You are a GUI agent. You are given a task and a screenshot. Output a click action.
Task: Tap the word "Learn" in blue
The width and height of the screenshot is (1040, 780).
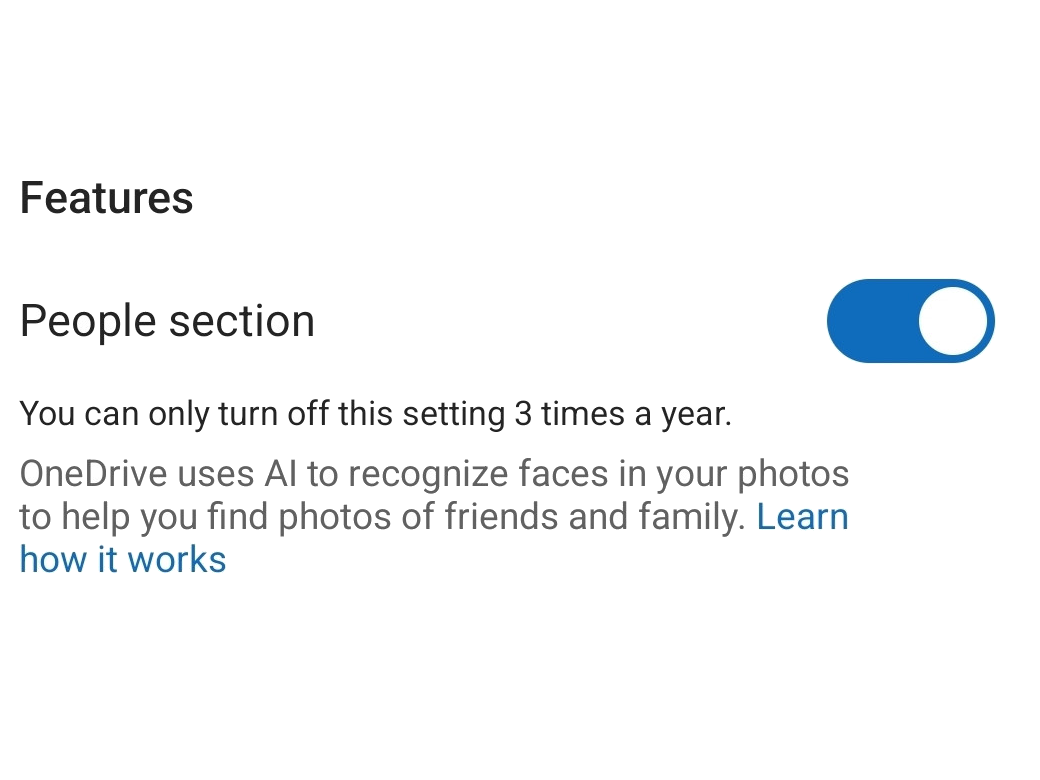[802, 517]
